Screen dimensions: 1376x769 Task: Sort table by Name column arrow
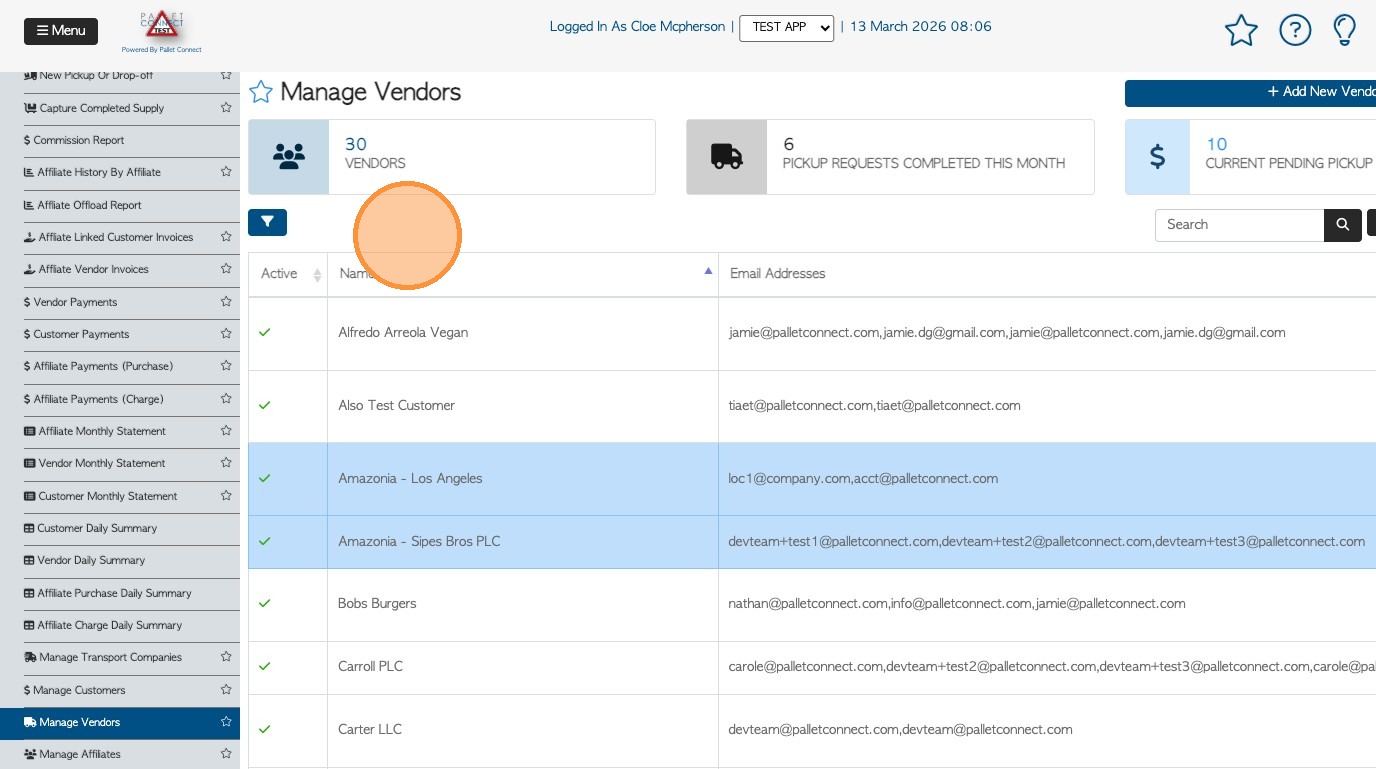click(x=708, y=271)
